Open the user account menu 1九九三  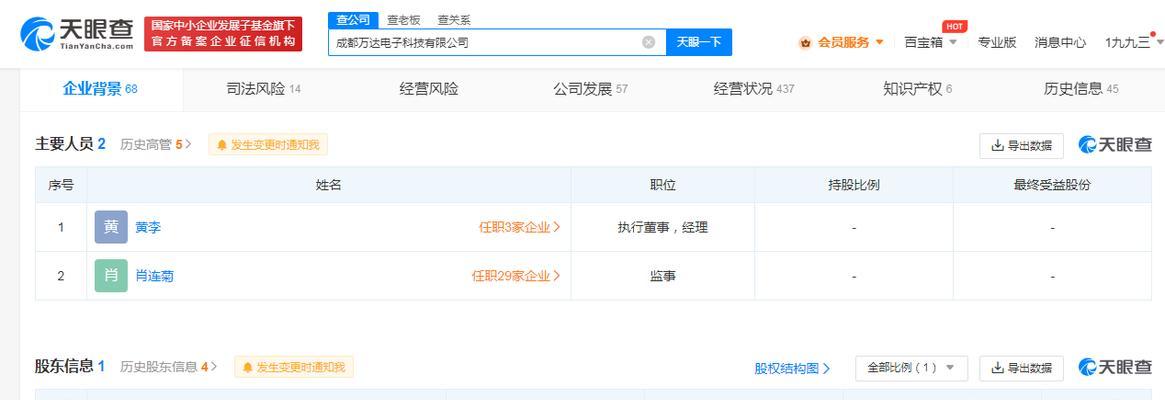coord(1133,42)
